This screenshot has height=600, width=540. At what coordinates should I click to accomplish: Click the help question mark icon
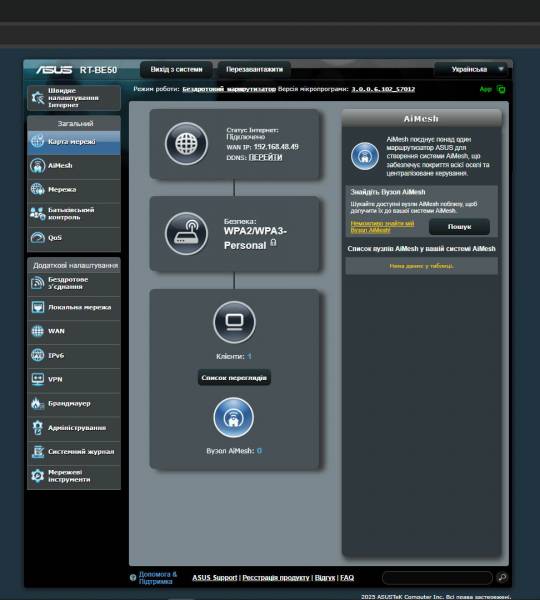coord(133,577)
